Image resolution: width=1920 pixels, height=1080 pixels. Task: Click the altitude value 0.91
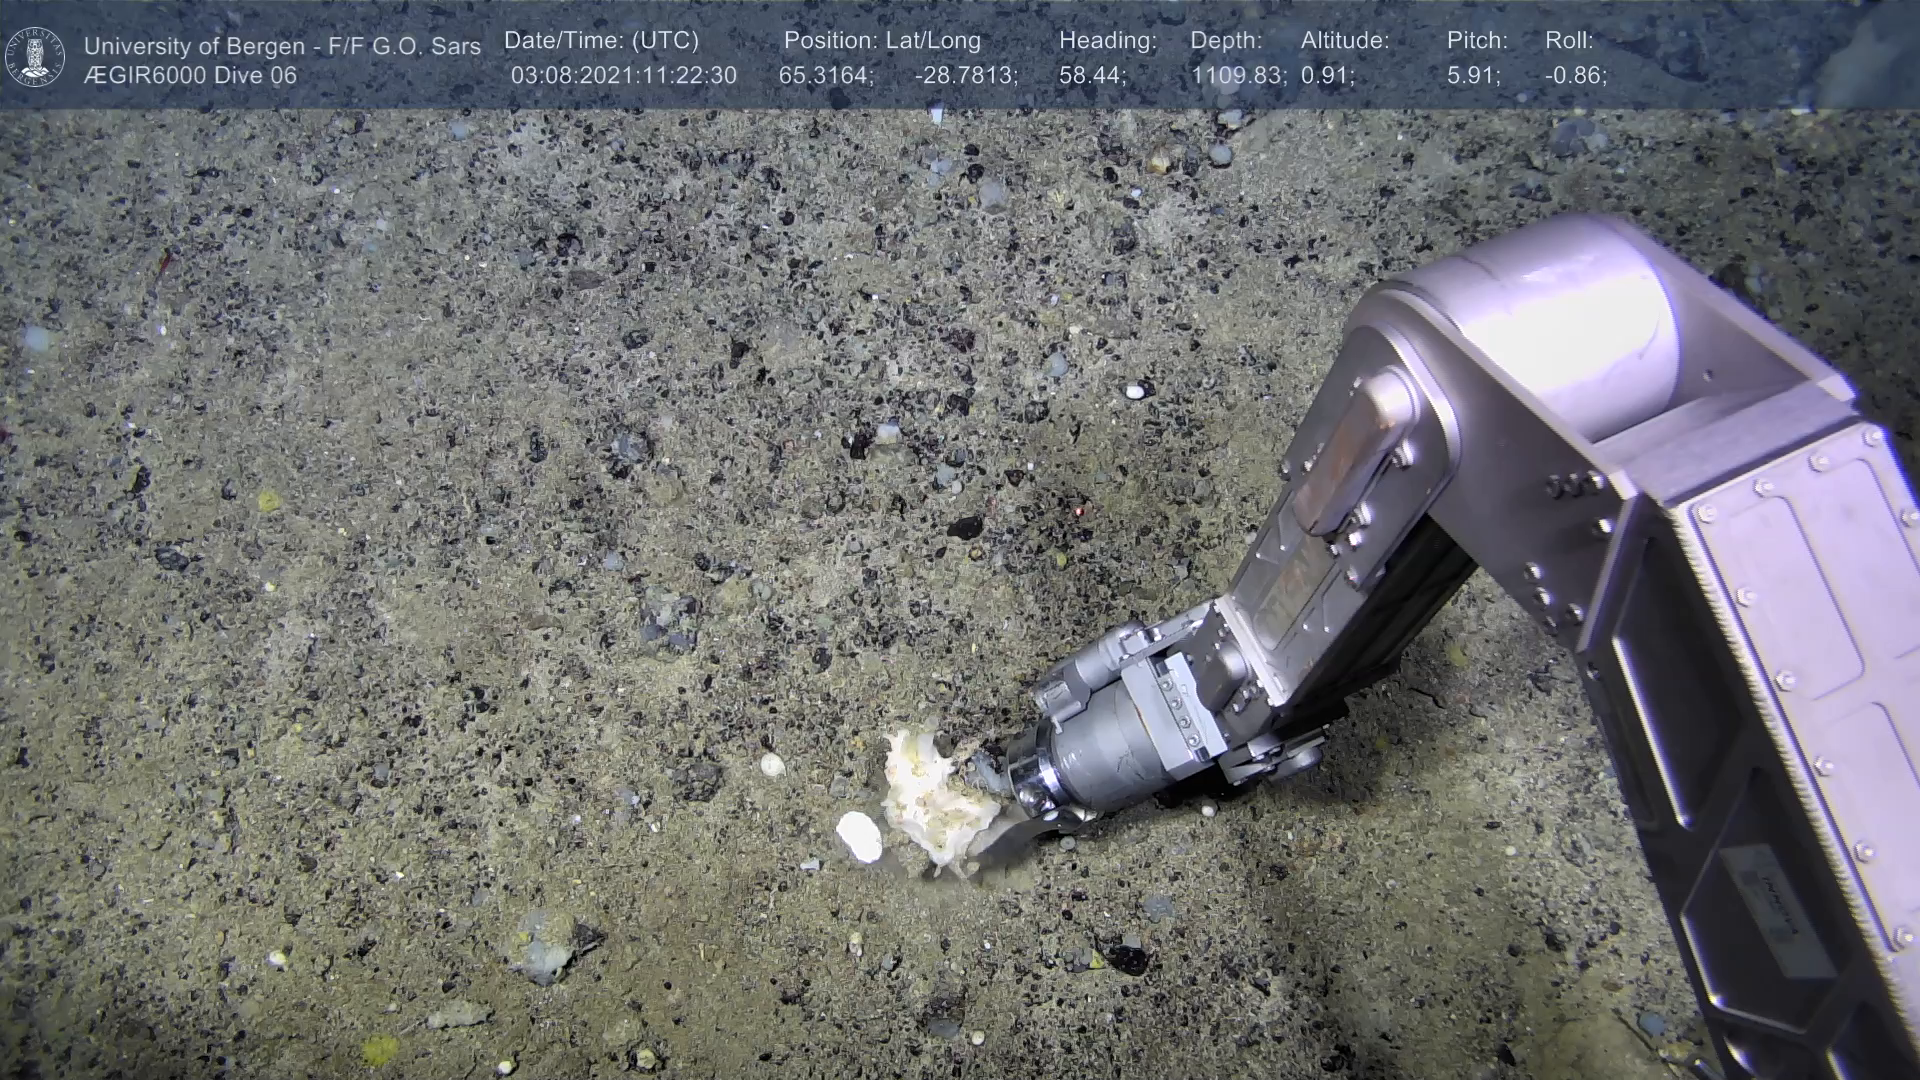click(1327, 76)
